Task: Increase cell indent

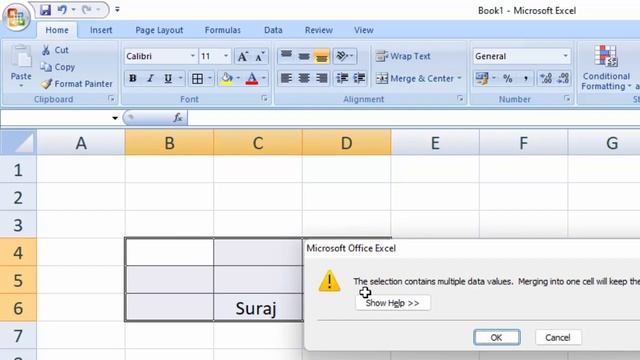Action: pos(359,78)
